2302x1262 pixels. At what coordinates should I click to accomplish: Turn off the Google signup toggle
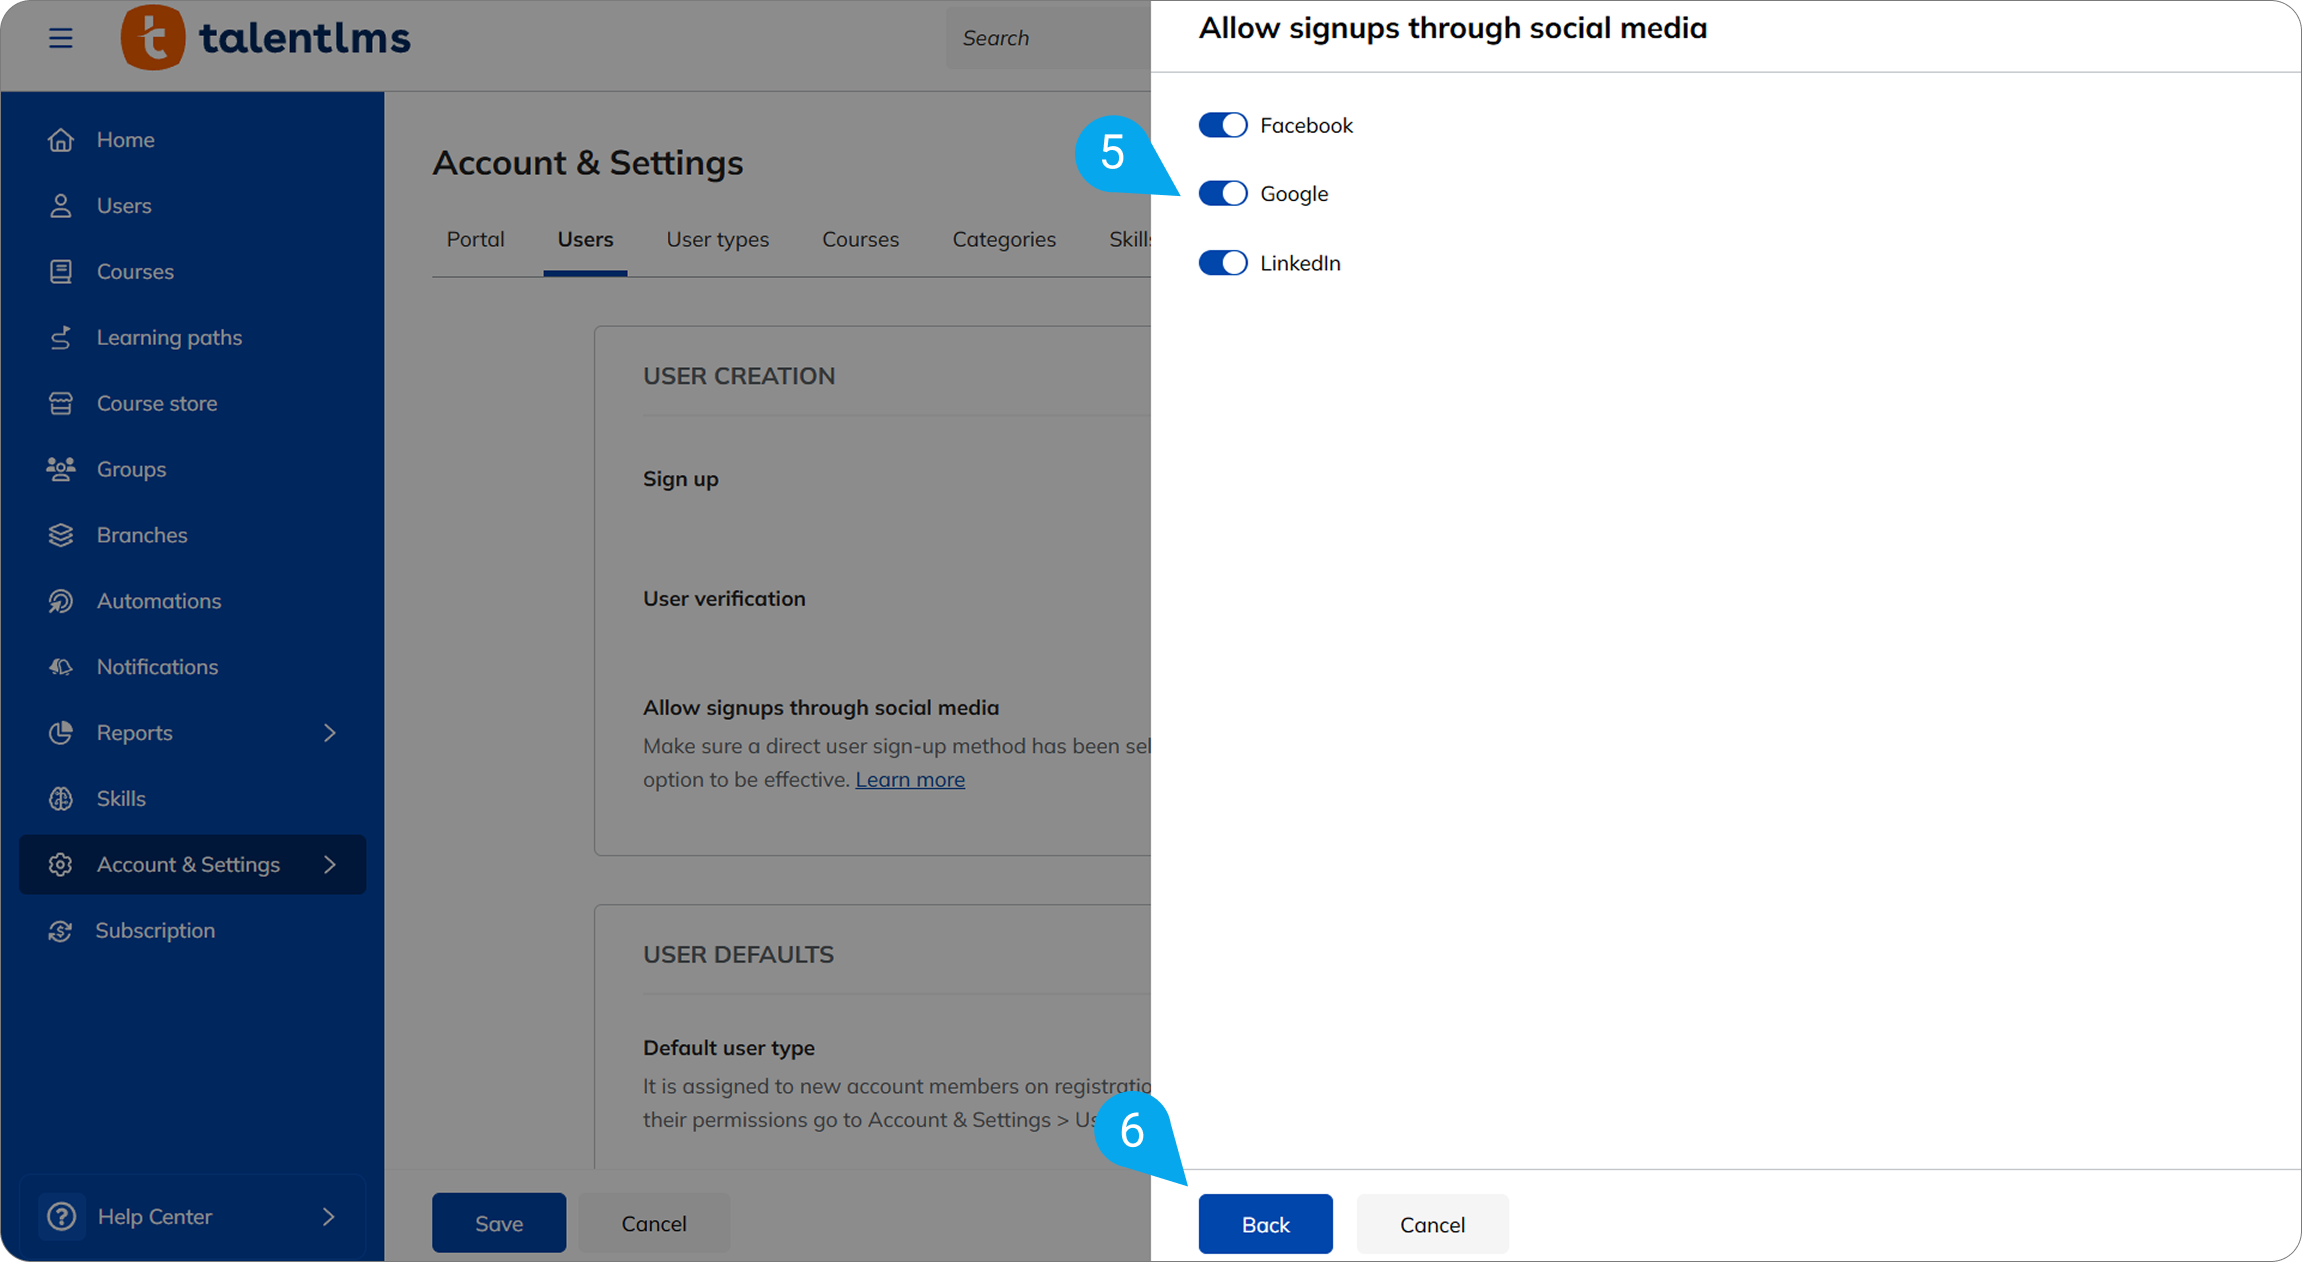(1222, 193)
